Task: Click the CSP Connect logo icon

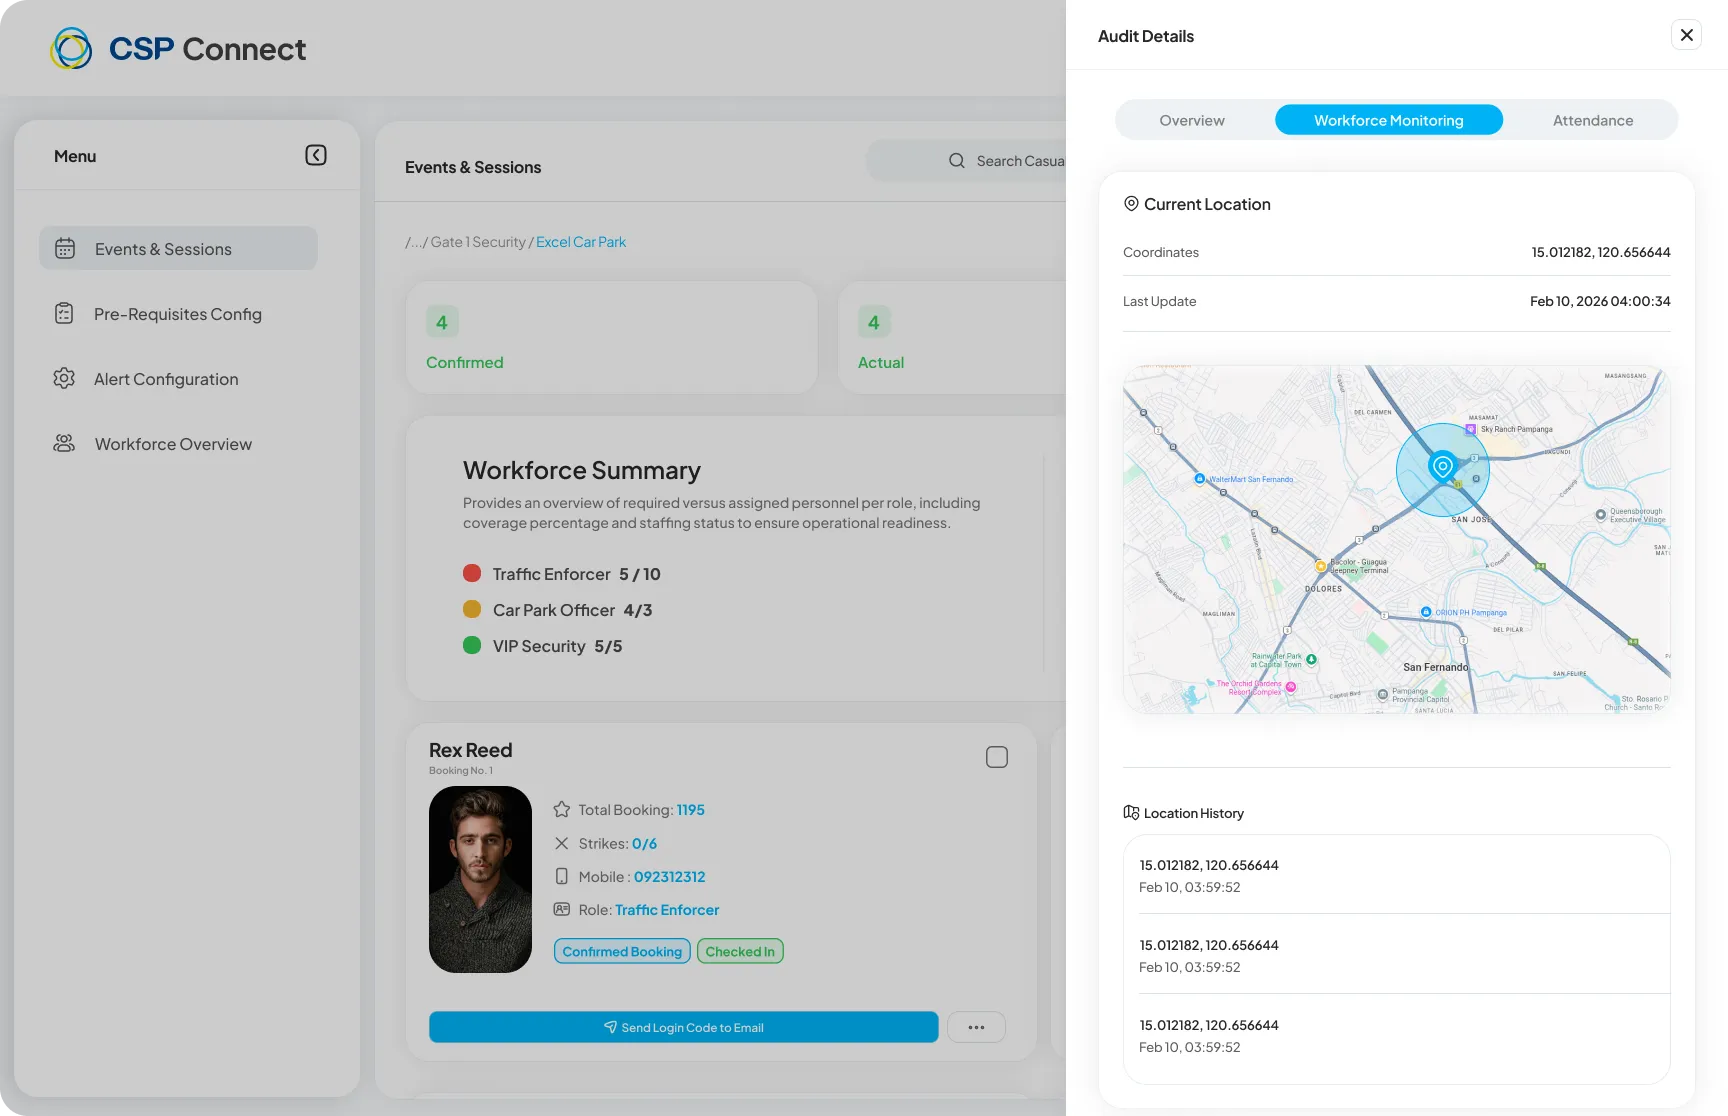Action: click(71, 48)
